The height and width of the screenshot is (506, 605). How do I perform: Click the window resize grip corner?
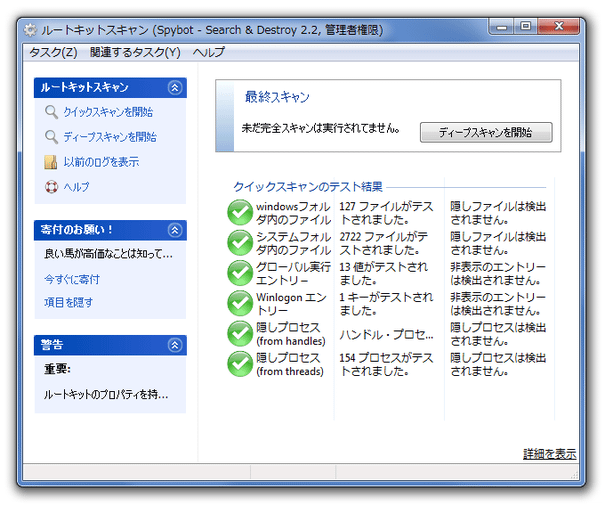(574, 474)
